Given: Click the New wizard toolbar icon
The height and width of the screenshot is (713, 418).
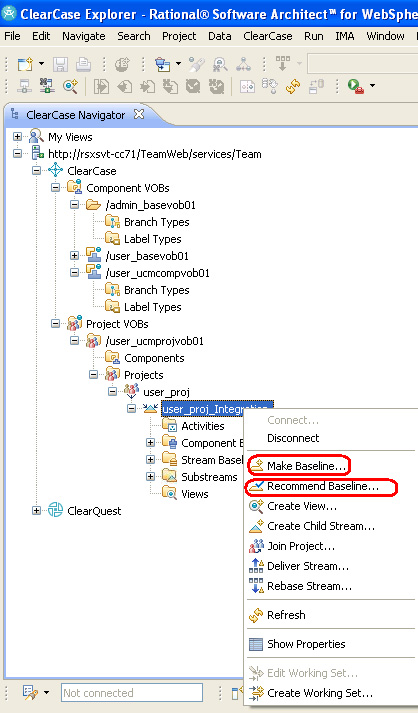Looking at the screenshot, I should [25, 64].
